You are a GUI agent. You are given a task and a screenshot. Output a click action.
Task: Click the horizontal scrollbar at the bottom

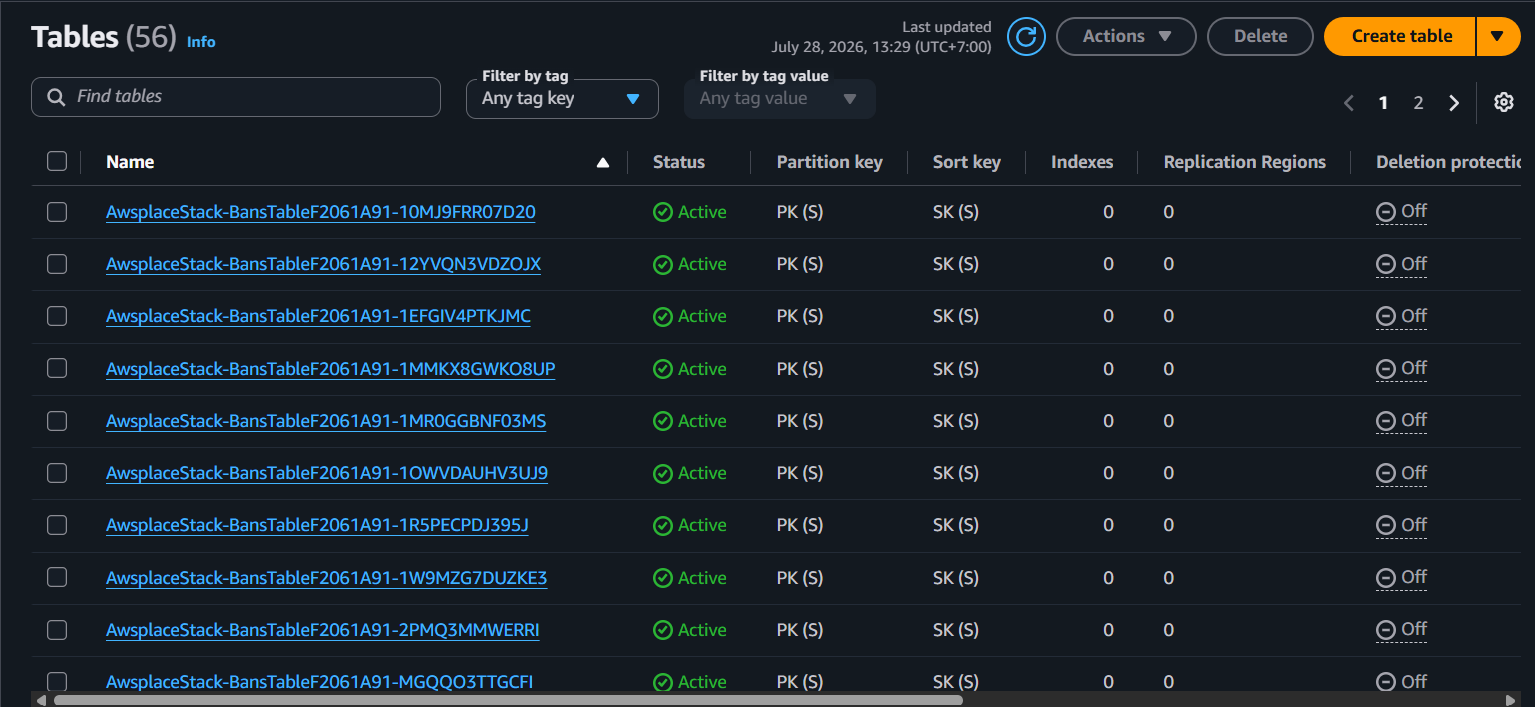pyautogui.click(x=508, y=700)
